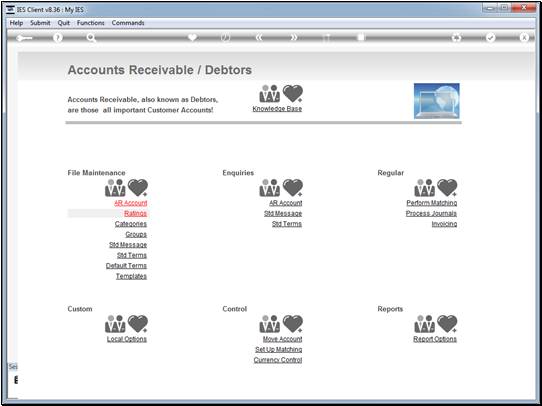Screen dimensions: 542x406
Task: Open Ratings under File Maintenance
Action: tap(136, 213)
